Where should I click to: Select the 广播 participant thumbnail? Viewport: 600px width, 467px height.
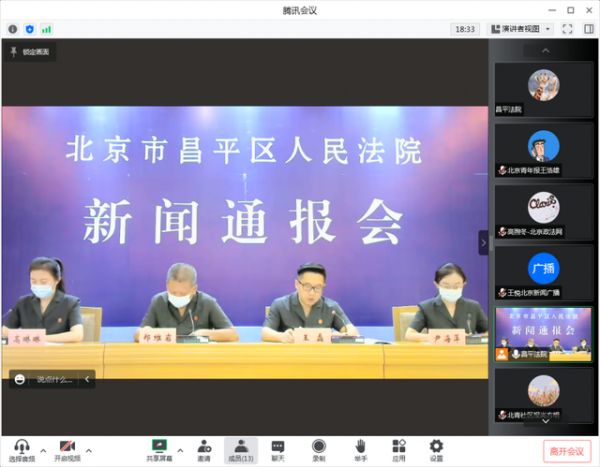[x=543, y=270]
